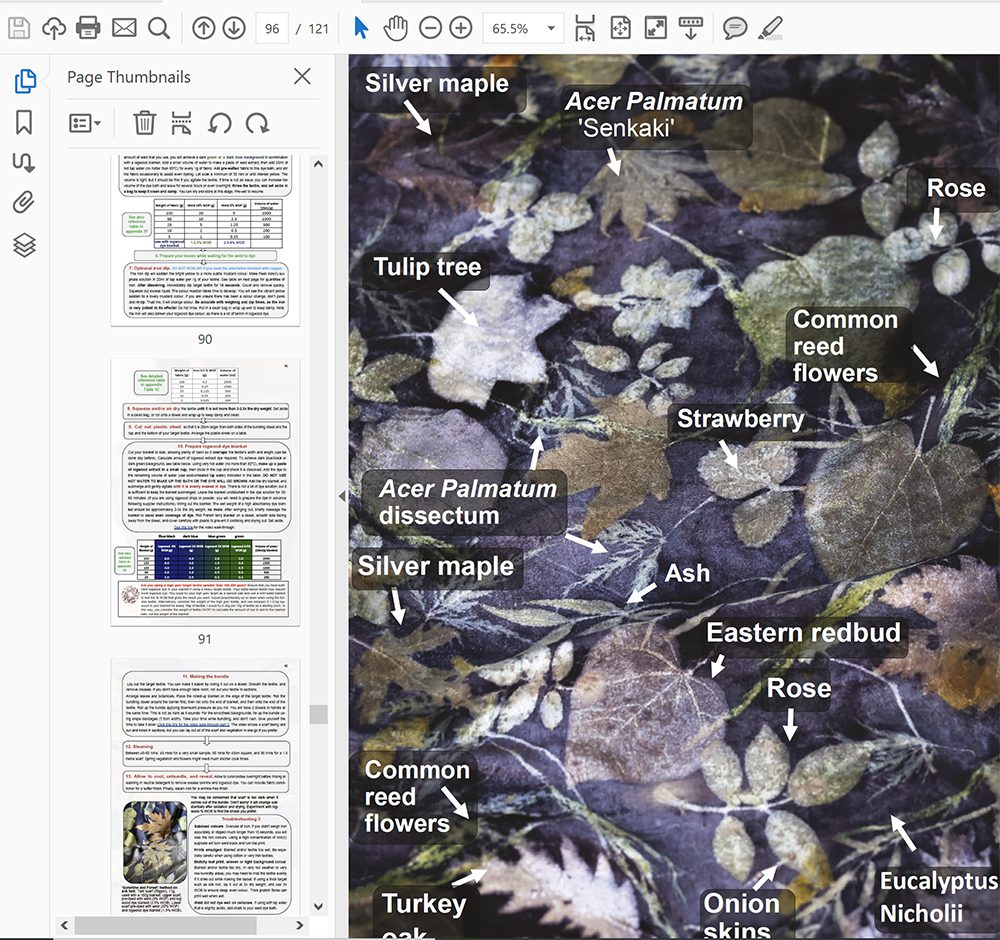Send file by email icon
This screenshot has width=1000, height=940.
tap(124, 28)
